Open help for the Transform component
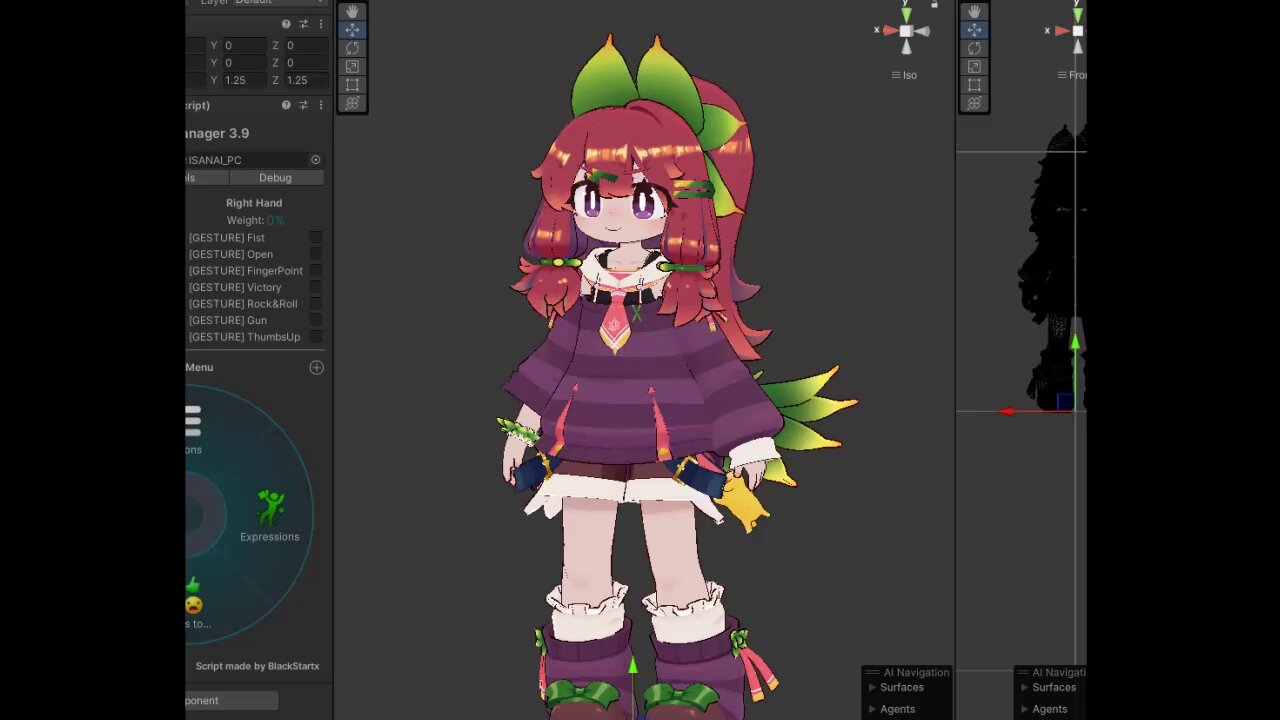 (286, 24)
